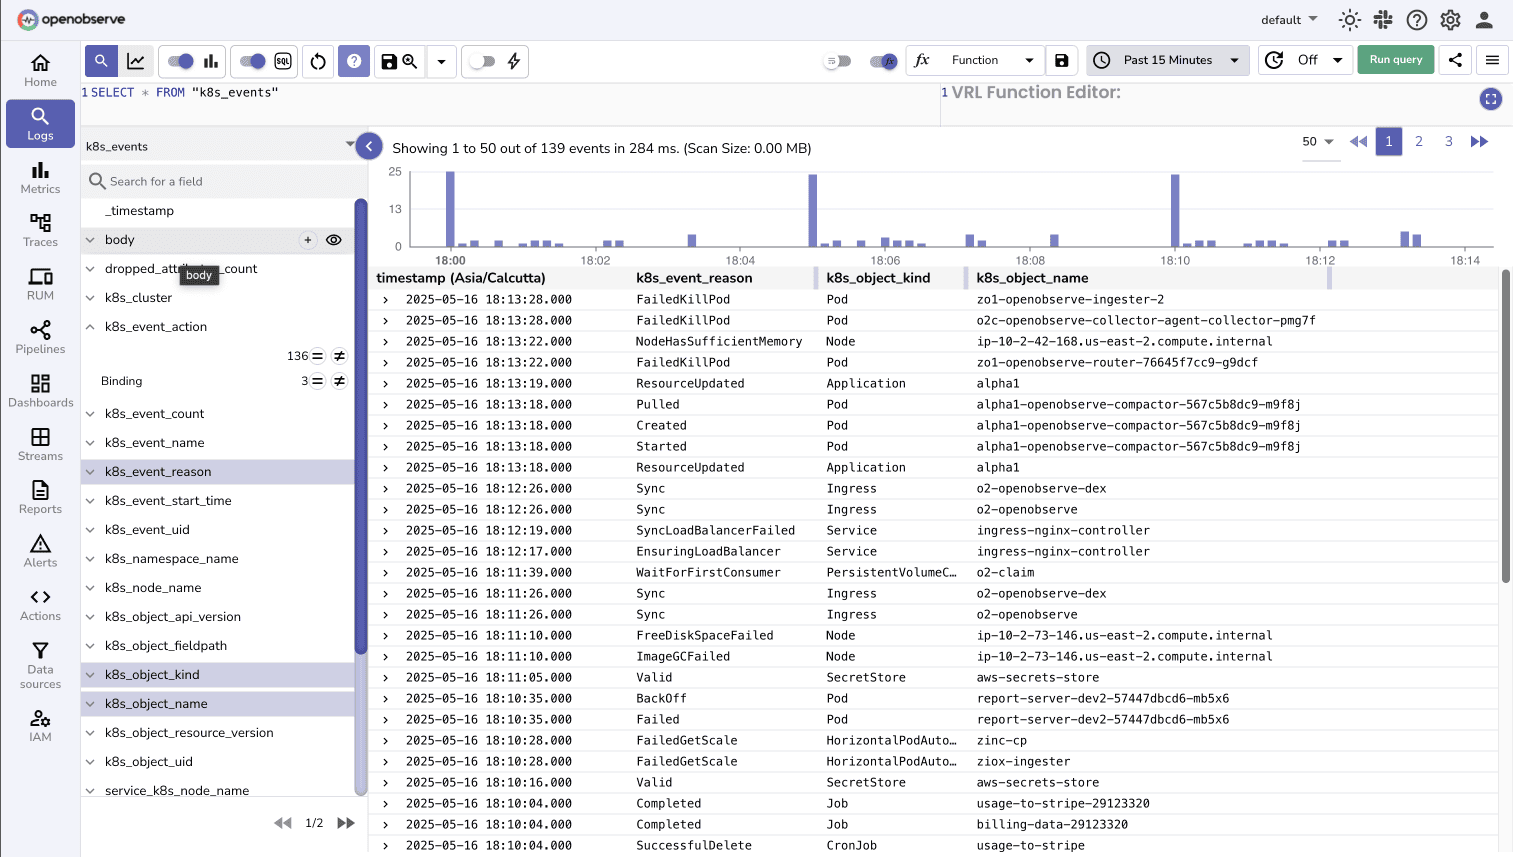Click the save search icon
1513x857 pixels.
388,61
